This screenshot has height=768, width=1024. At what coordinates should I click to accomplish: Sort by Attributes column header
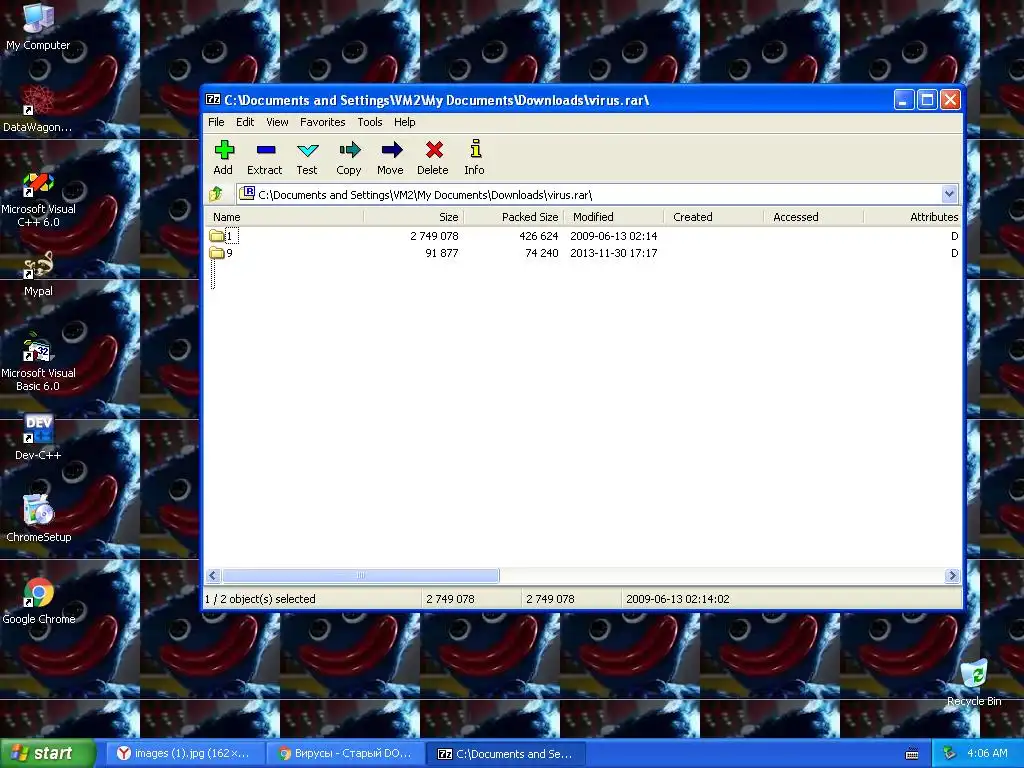912,217
